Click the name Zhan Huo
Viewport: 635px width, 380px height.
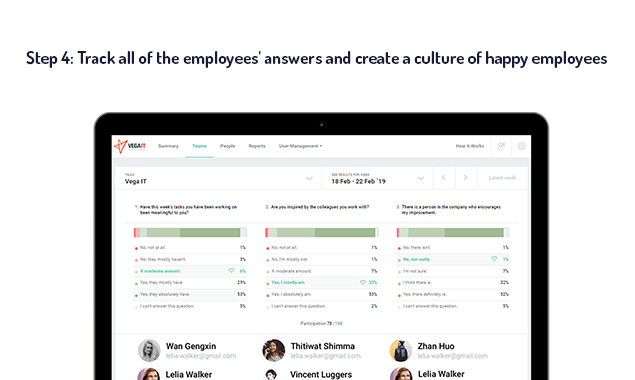pyautogui.click(x=436, y=346)
